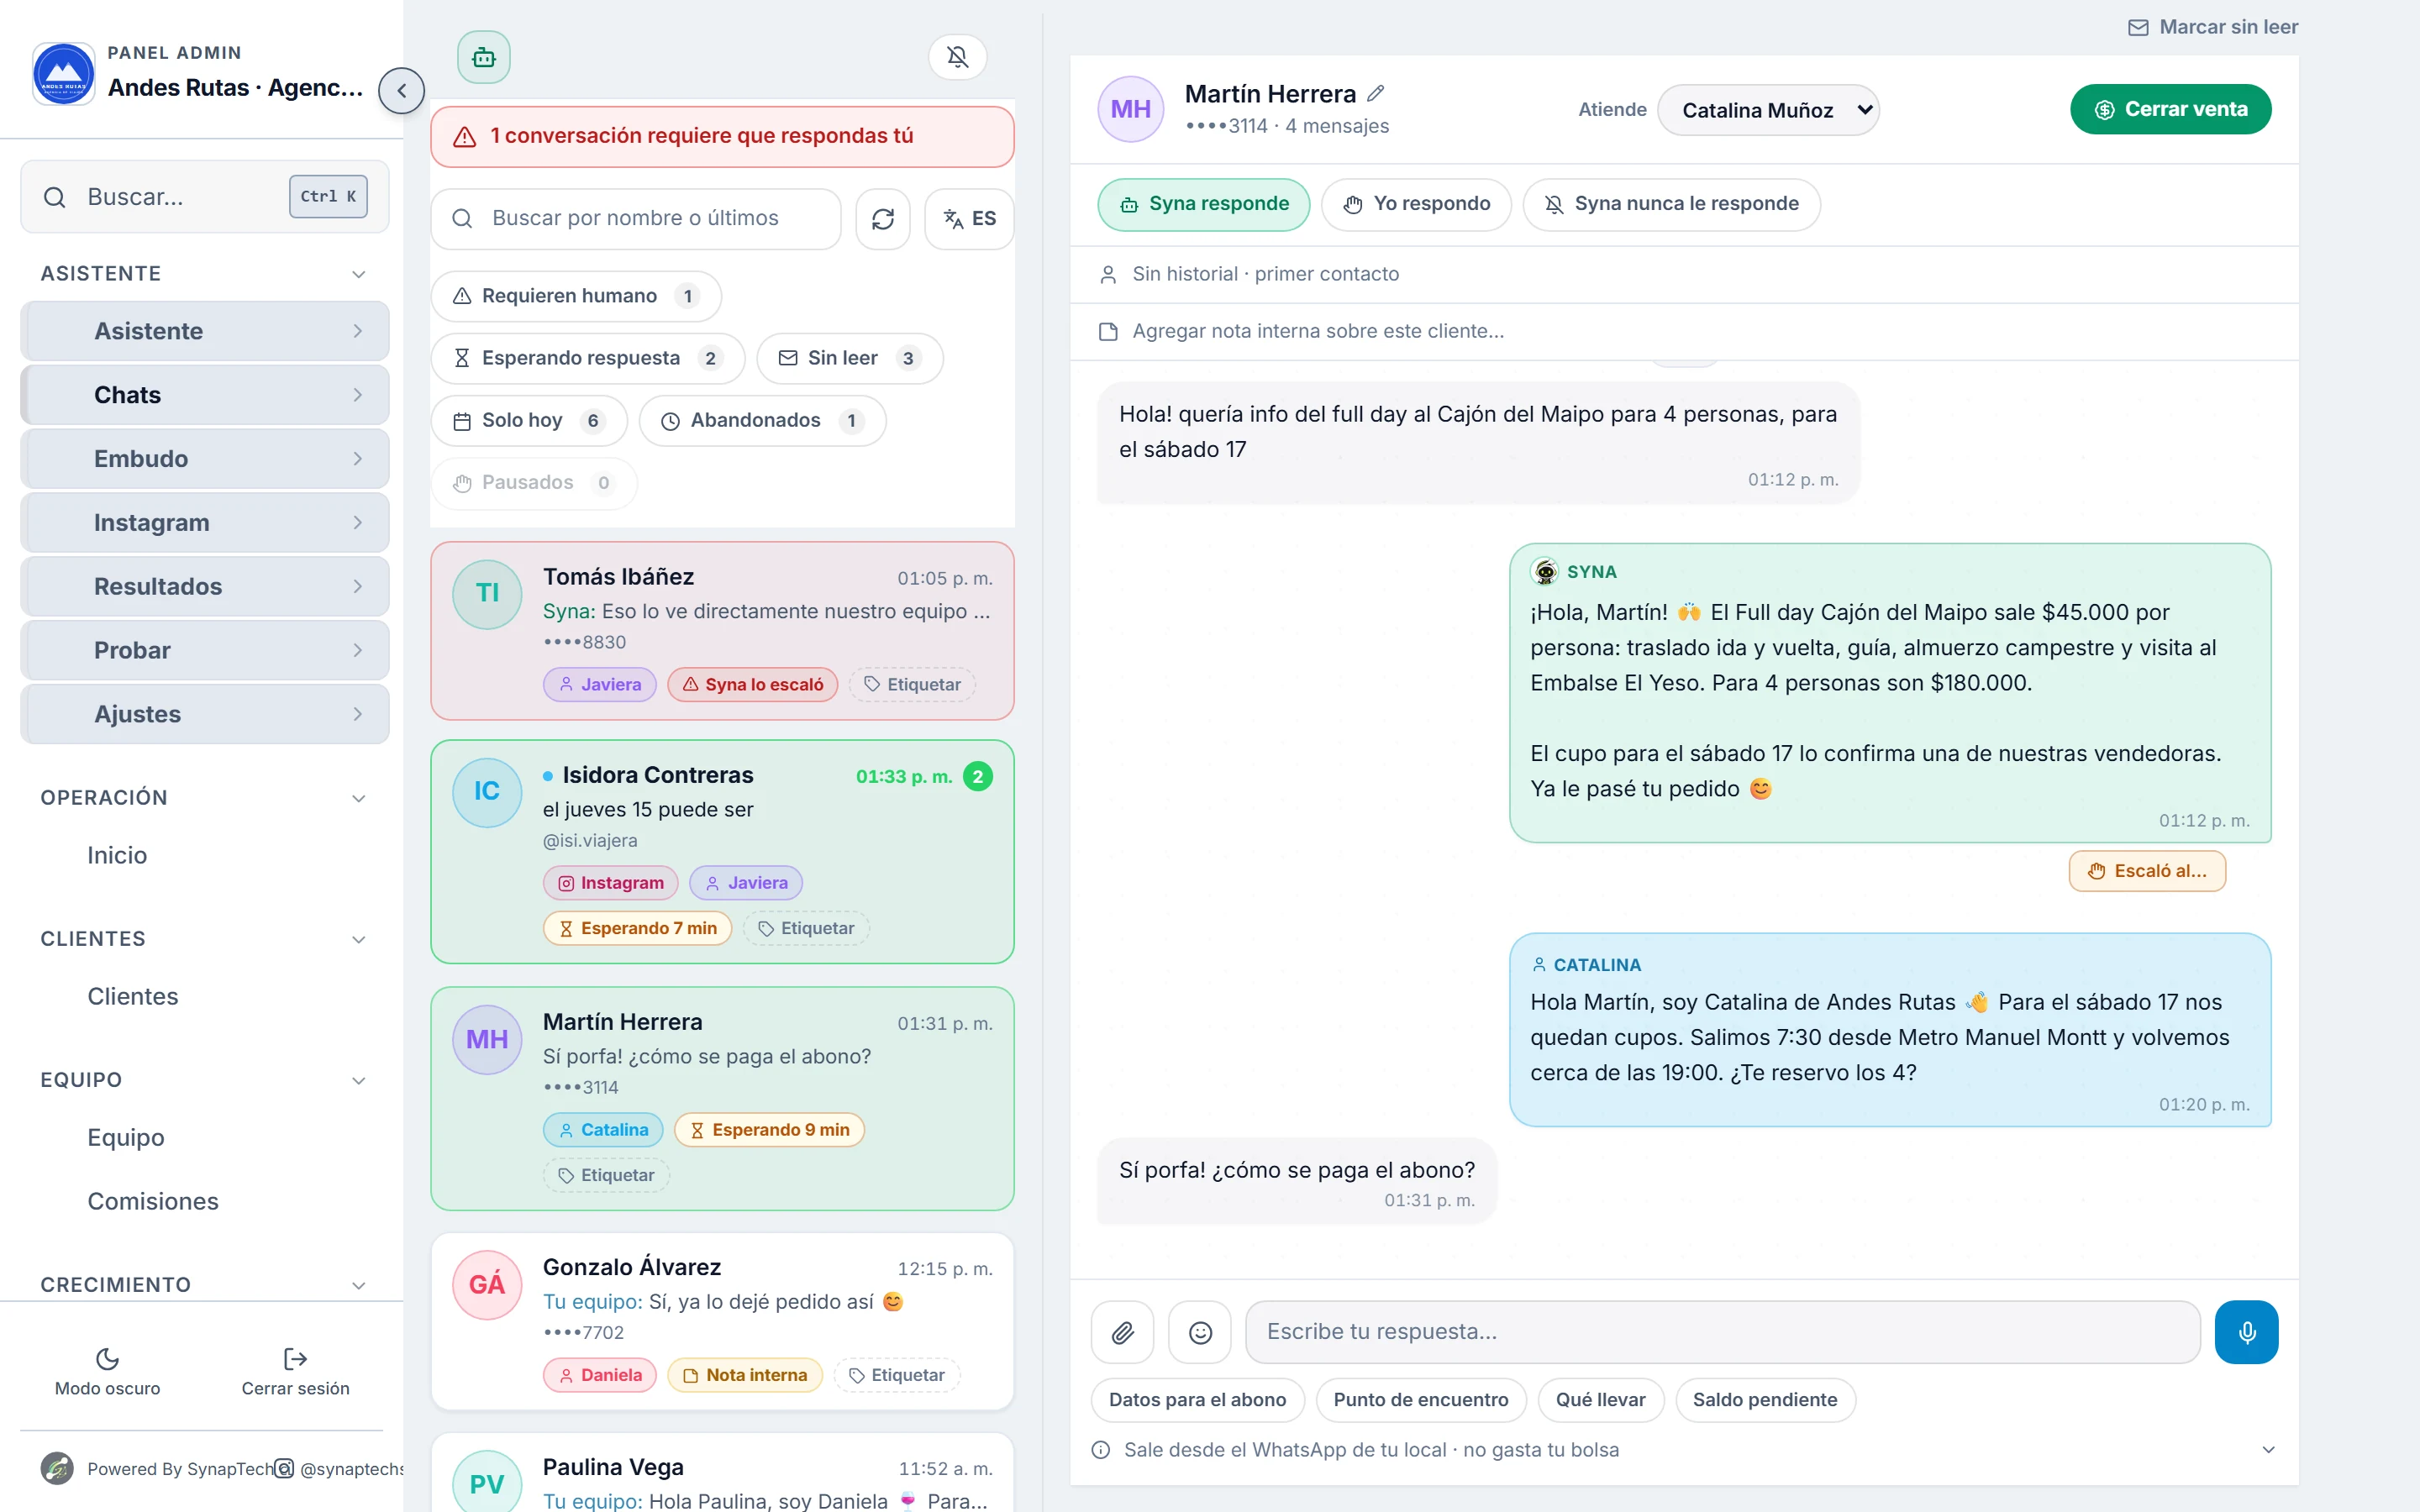Toggle Esperando respuesta filter
This screenshot has width=2420, height=1512.
tap(588, 358)
